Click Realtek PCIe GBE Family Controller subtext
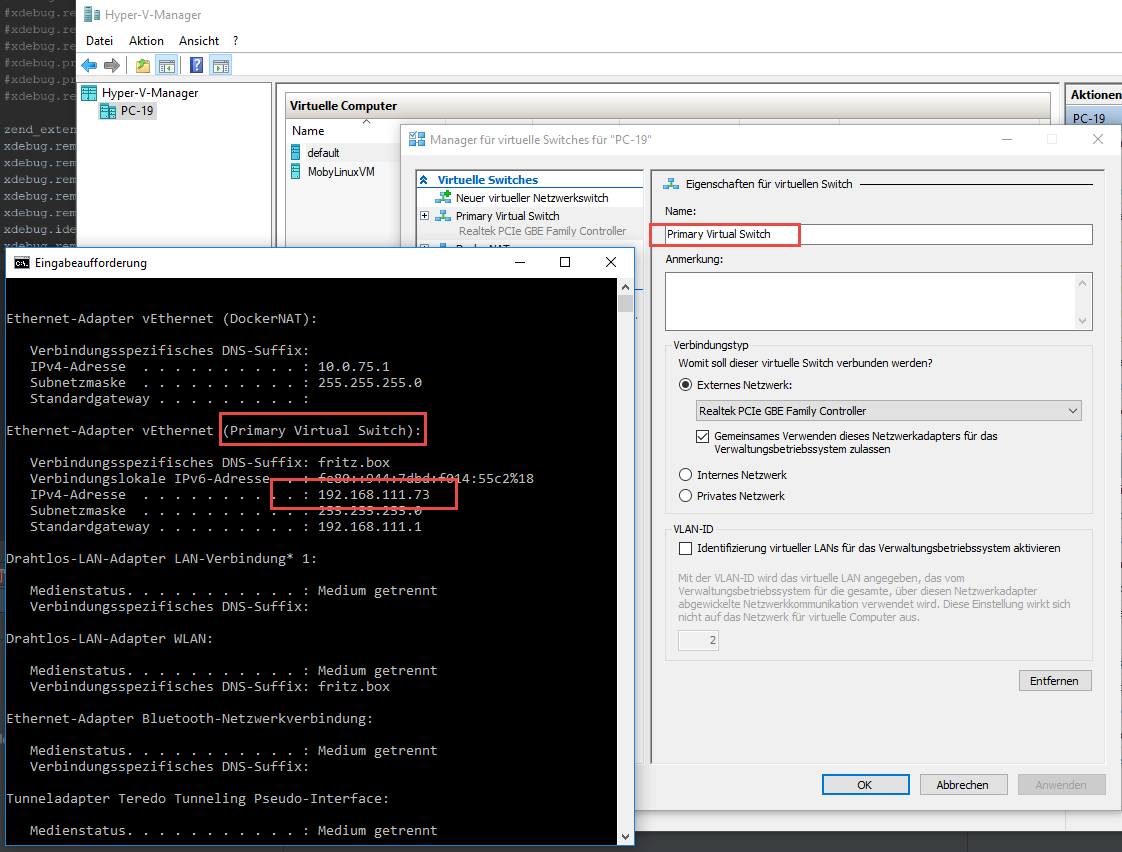Image resolution: width=1122 pixels, height=852 pixels. click(542, 231)
